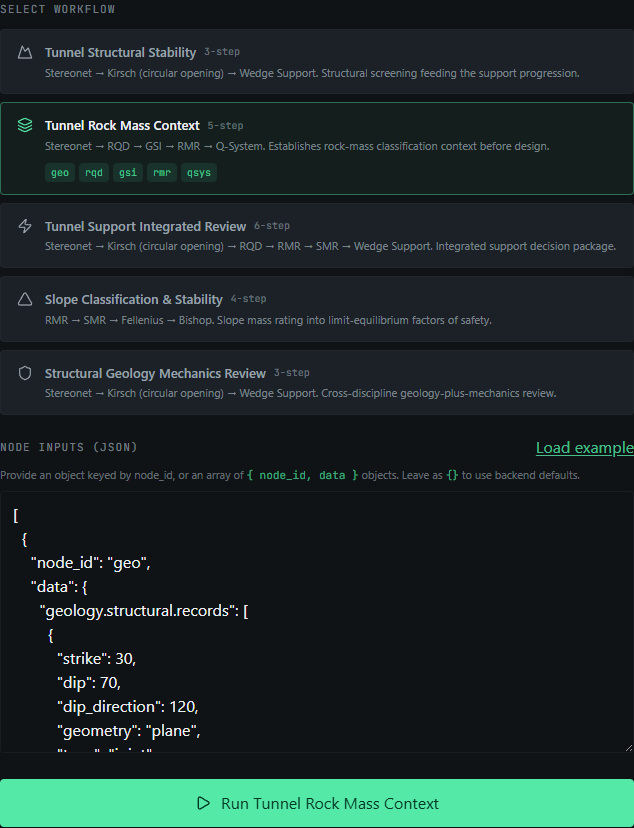Click the layers icon for Tunnel Rock Mass Context
Viewport: 634px width, 828px height.
[x=25, y=125]
